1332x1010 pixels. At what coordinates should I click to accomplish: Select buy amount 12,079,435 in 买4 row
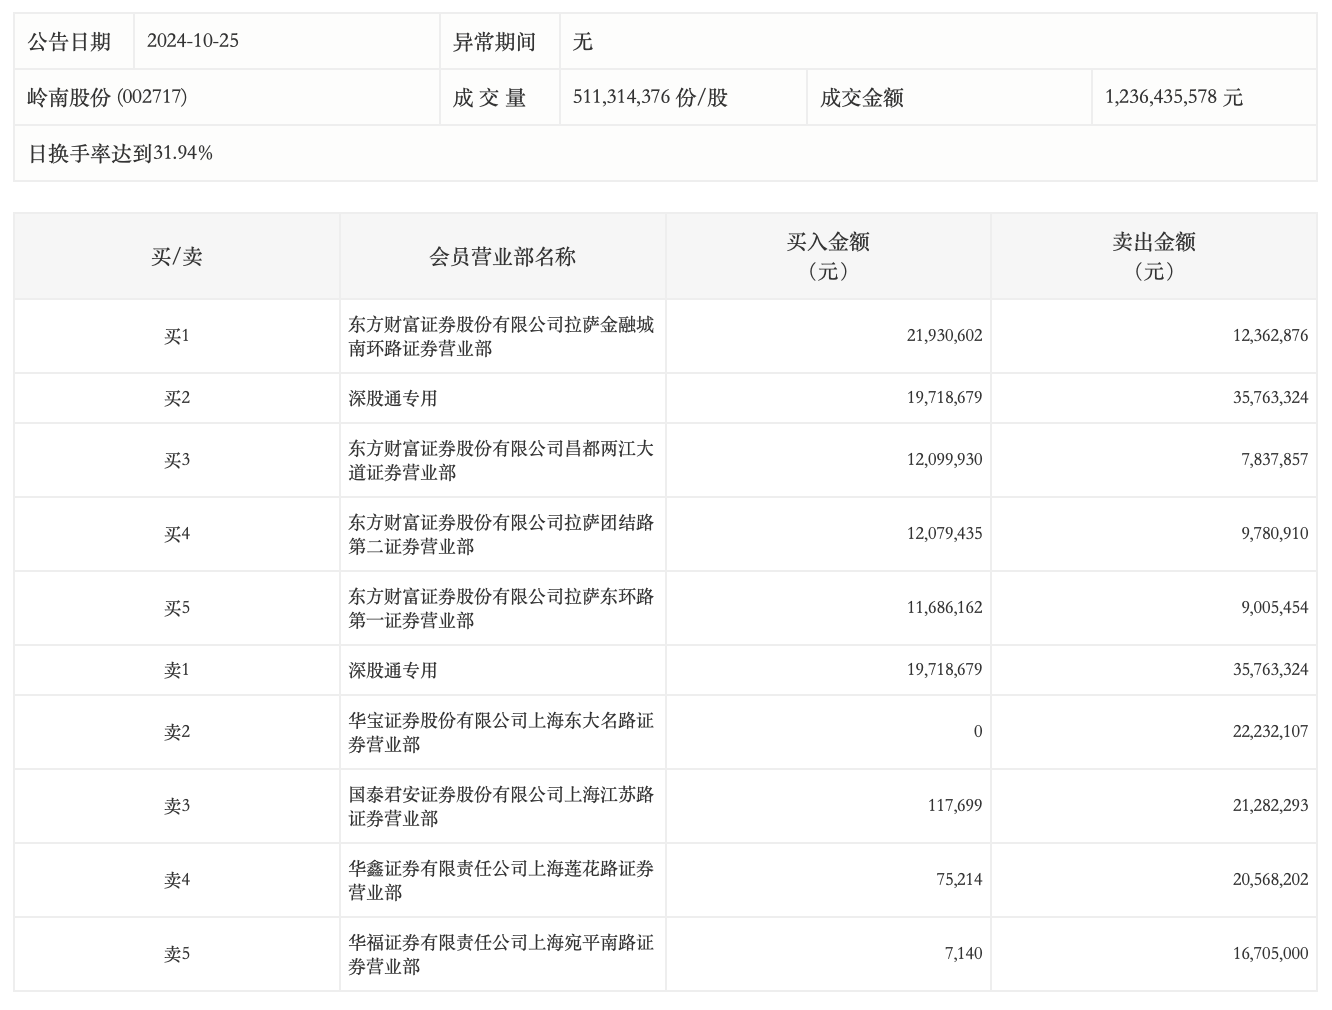944,534
